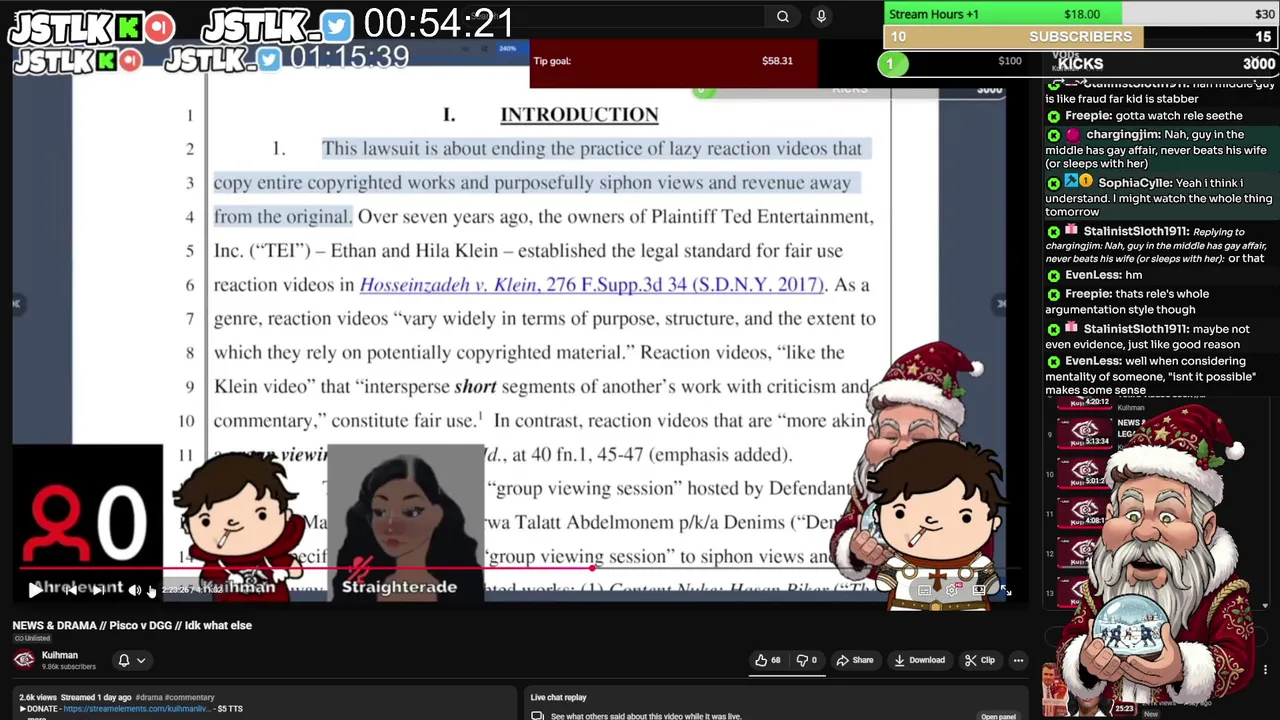The width and height of the screenshot is (1280, 720).
Task: Start voice search with the microphone icon
Action: tap(821, 16)
